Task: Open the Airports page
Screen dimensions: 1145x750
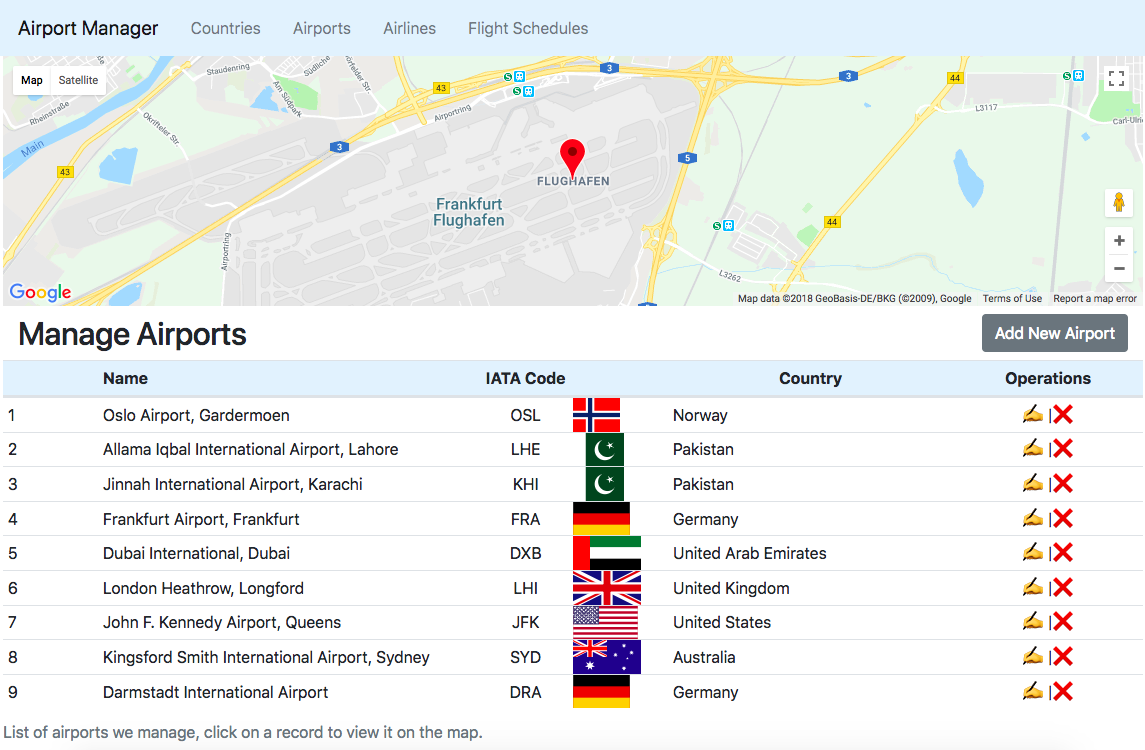Action: click(x=322, y=28)
